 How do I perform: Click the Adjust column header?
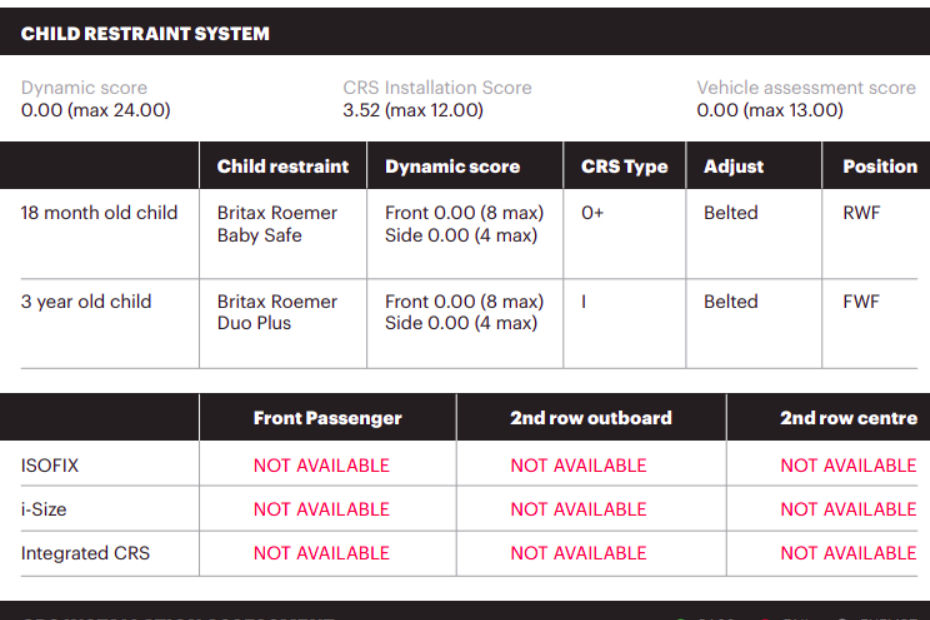tap(734, 167)
